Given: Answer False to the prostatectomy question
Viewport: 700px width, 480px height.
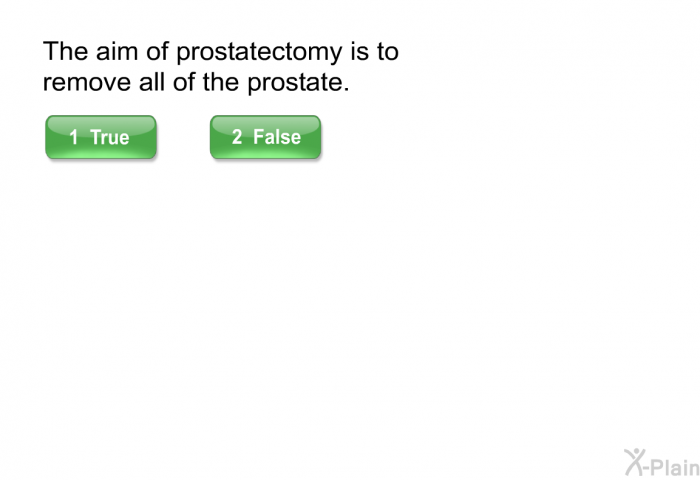Looking at the screenshot, I should pos(265,137).
